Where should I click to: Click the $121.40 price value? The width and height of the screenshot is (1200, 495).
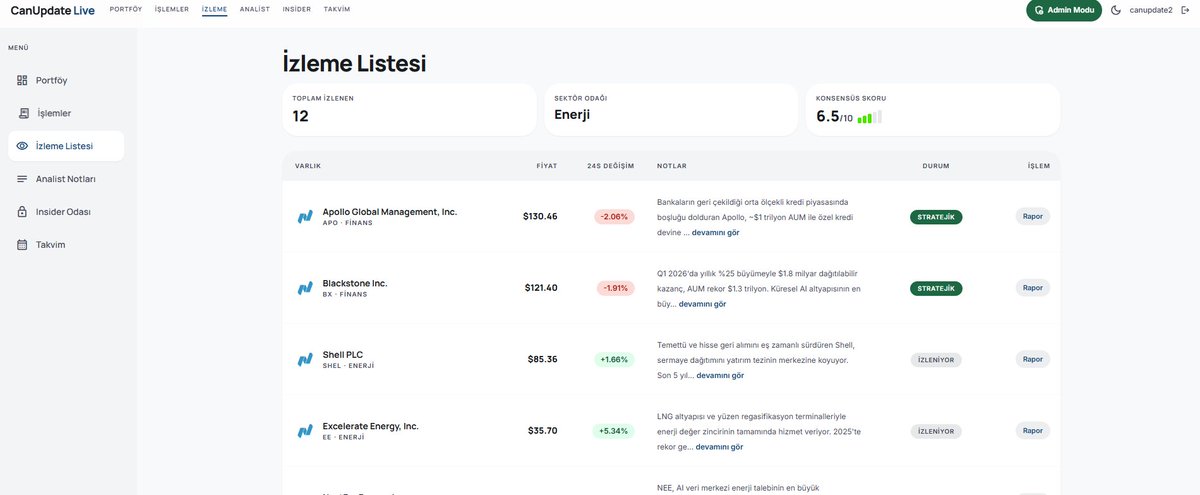541,288
